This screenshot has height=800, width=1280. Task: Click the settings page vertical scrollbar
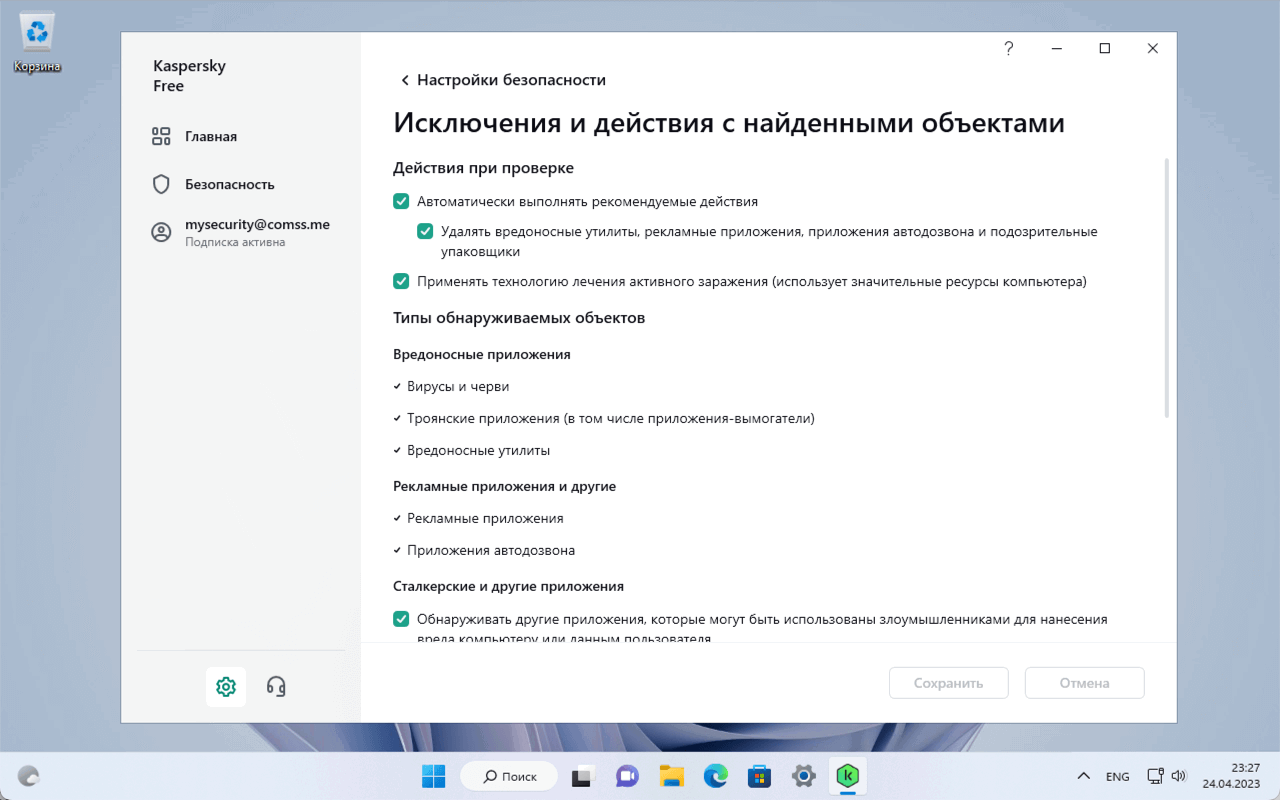coord(1166,287)
